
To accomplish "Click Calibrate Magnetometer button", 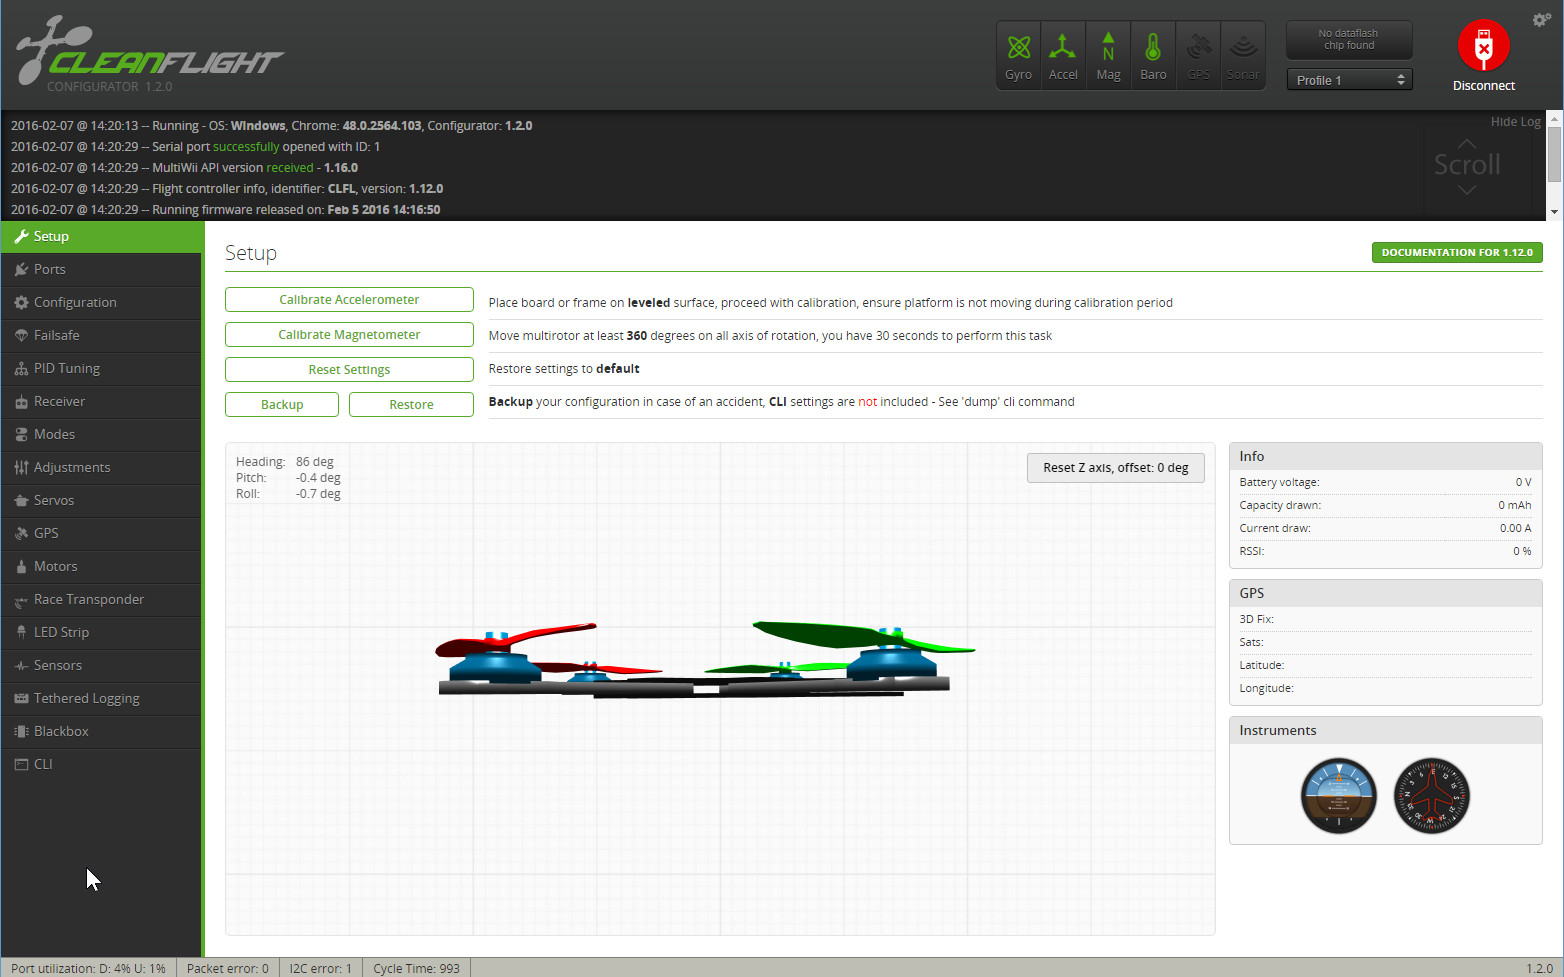I will tap(349, 335).
